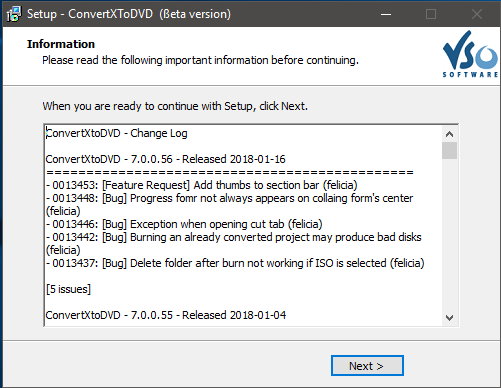Click the 0013448 Progress form bug entry
Screen dimensions: 501x388
(x=229, y=204)
